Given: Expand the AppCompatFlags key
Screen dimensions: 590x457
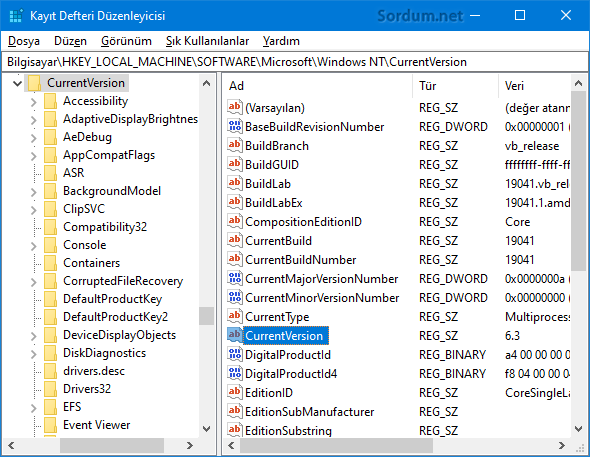Looking at the screenshot, I should click(x=33, y=155).
